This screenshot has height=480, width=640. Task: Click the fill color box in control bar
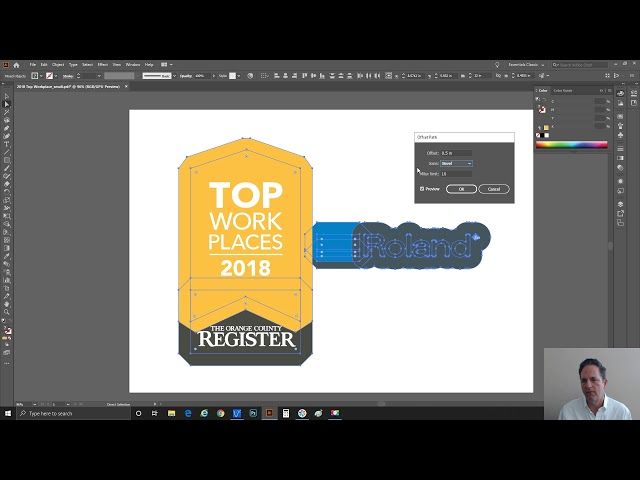[x=36, y=76]
